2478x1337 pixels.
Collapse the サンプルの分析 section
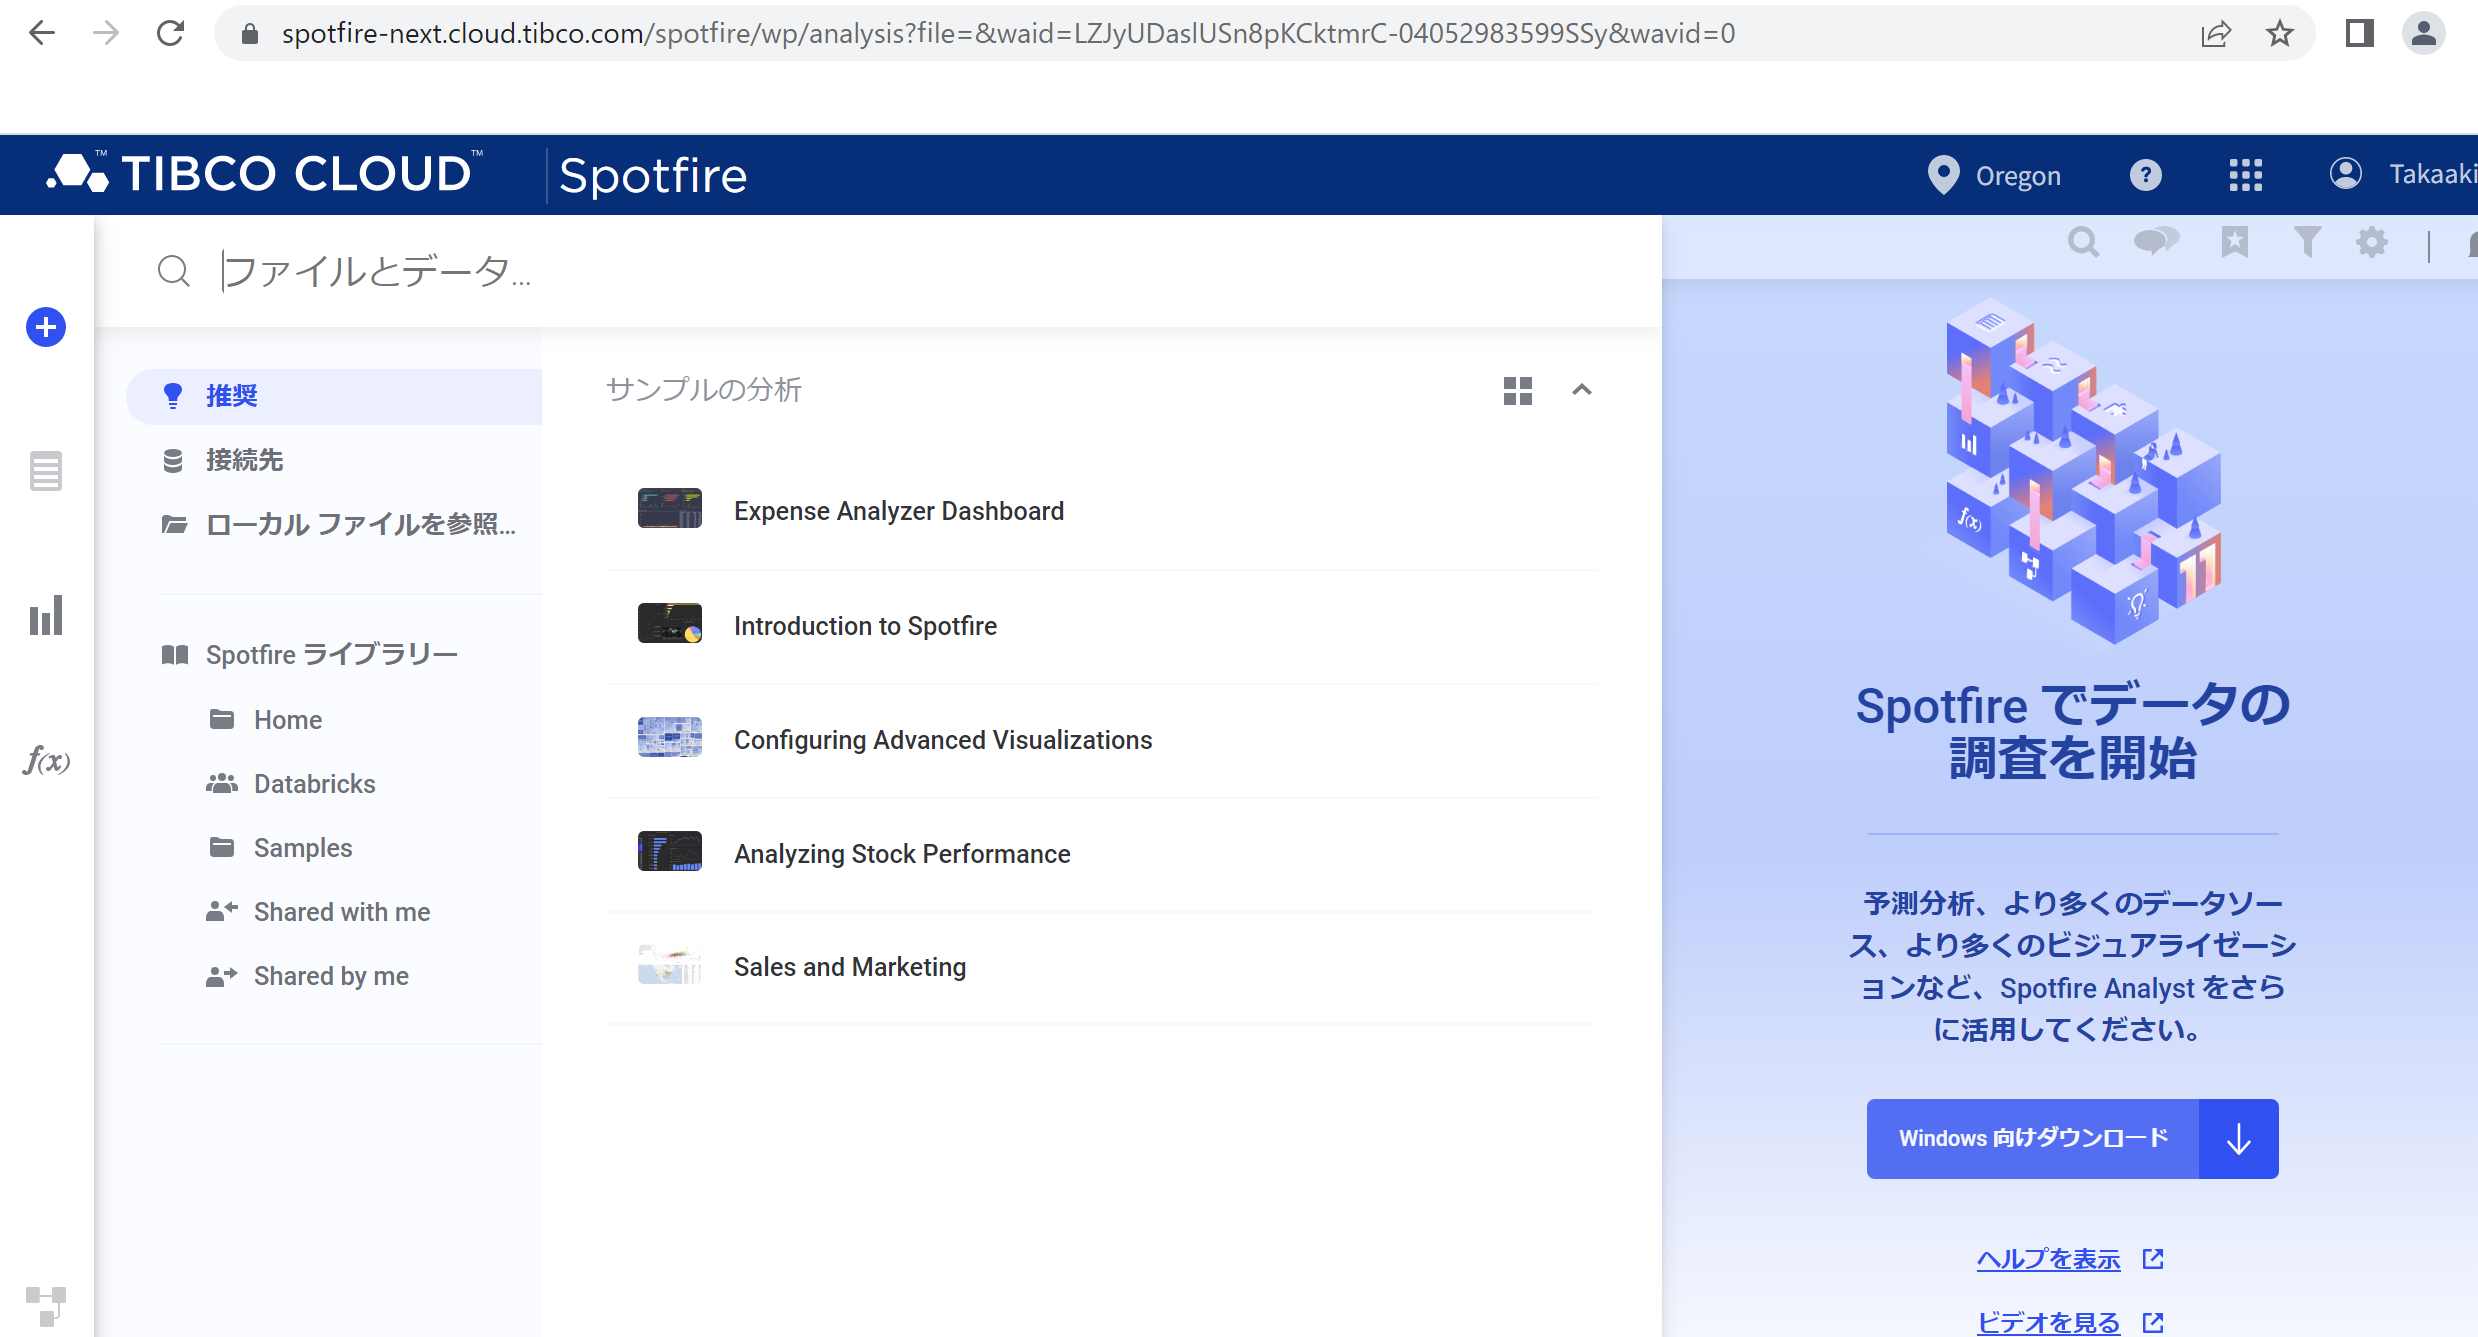point(1581,390)
